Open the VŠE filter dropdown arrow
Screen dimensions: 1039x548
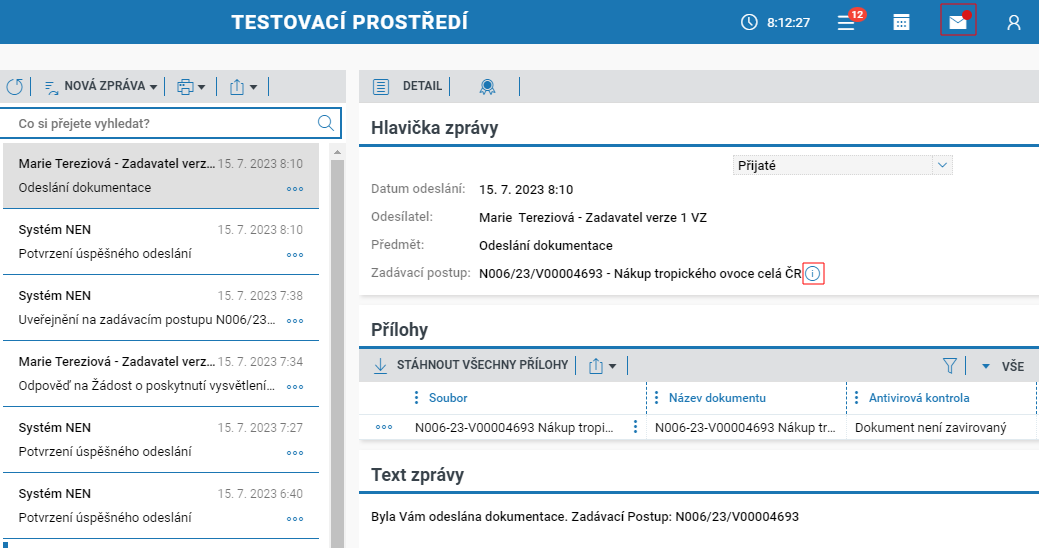tap(986, 366)
